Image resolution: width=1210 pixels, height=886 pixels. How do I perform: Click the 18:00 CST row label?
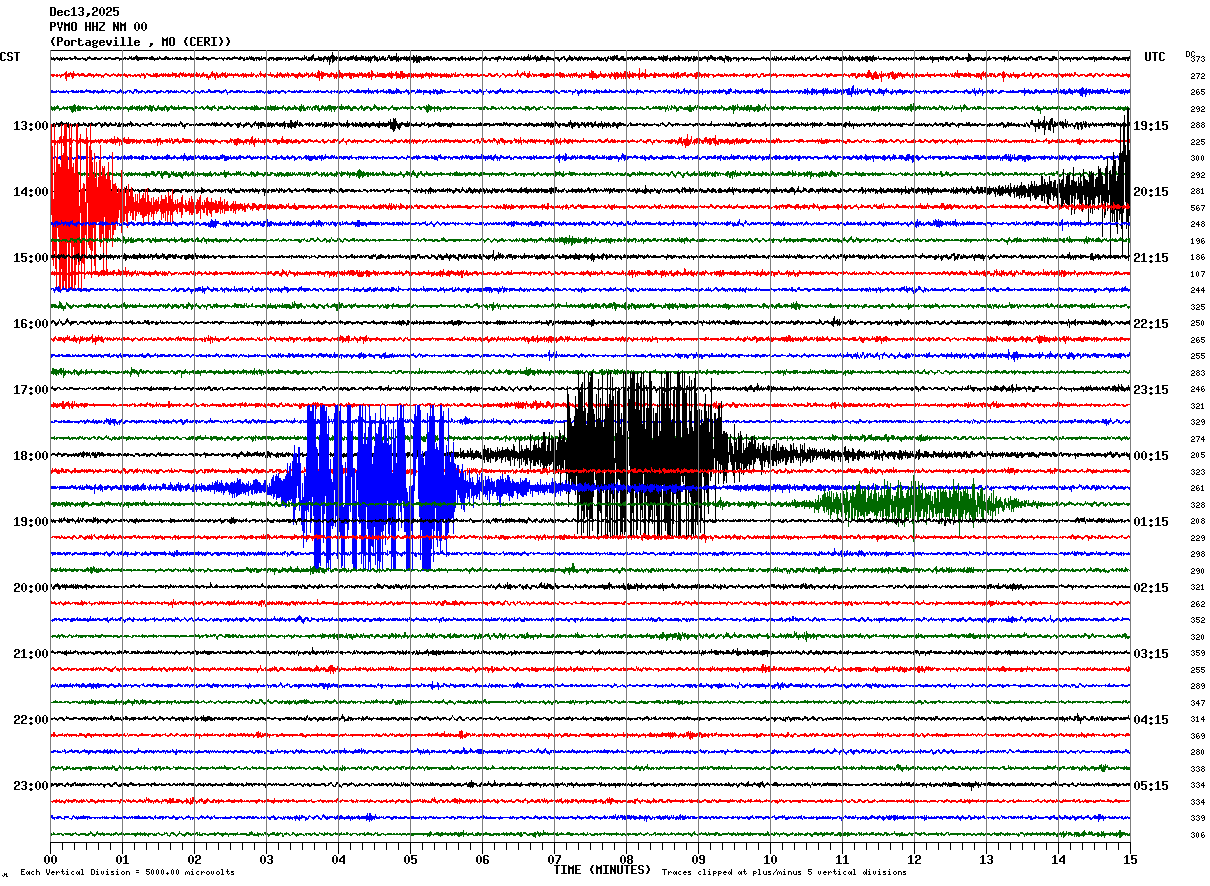pos(31,456)
